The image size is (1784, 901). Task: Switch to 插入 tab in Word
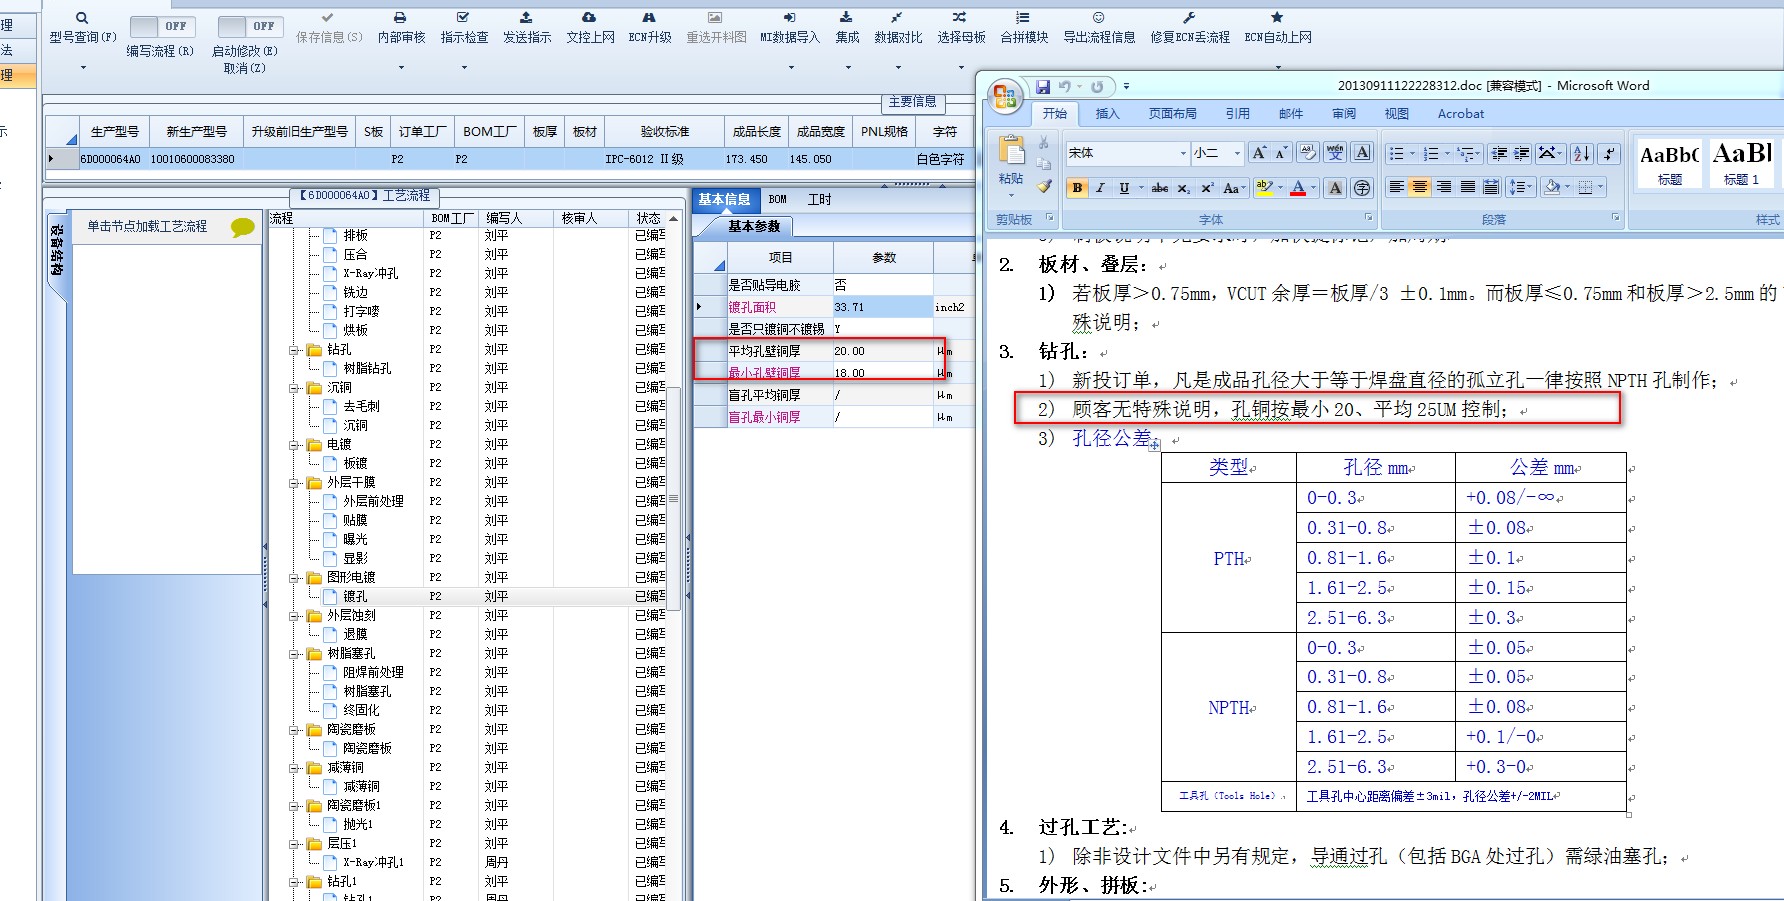click(x=1107, y=114)
